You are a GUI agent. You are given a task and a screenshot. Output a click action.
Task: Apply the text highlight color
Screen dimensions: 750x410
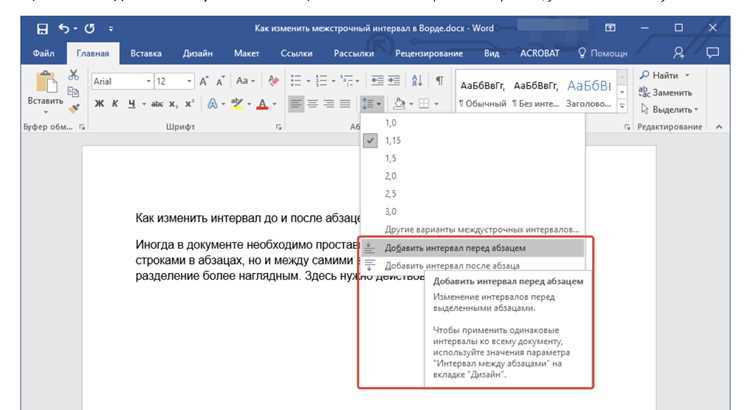pyautogui.click(x=237, y=104)
